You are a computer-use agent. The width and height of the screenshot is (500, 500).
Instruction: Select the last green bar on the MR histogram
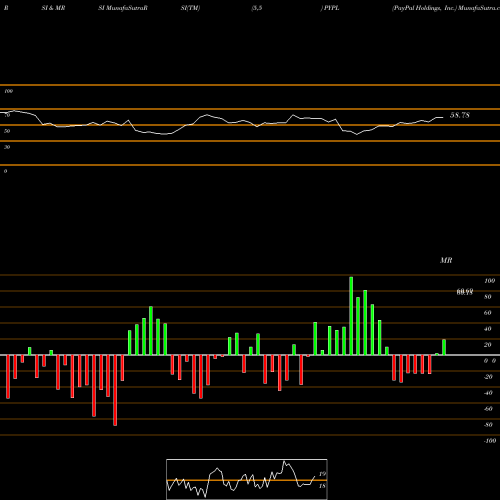click(444, 347)
